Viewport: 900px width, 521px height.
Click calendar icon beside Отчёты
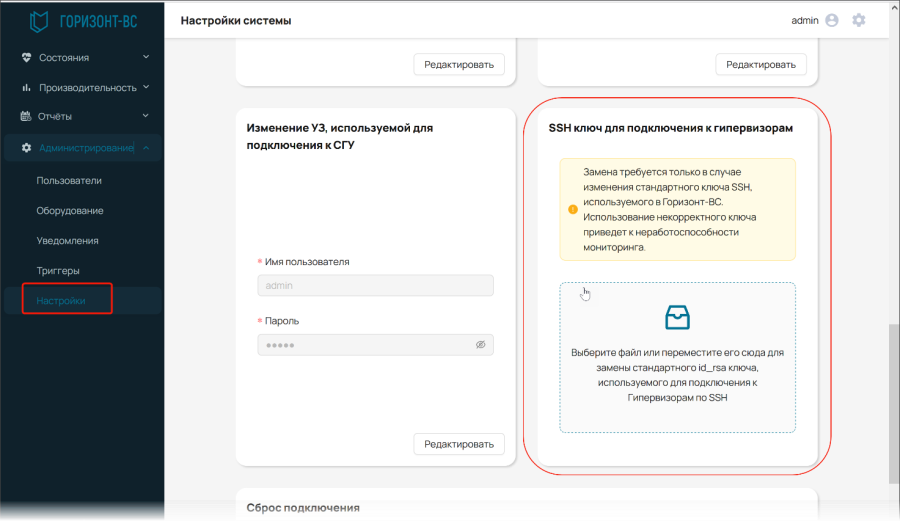point(26,116)
